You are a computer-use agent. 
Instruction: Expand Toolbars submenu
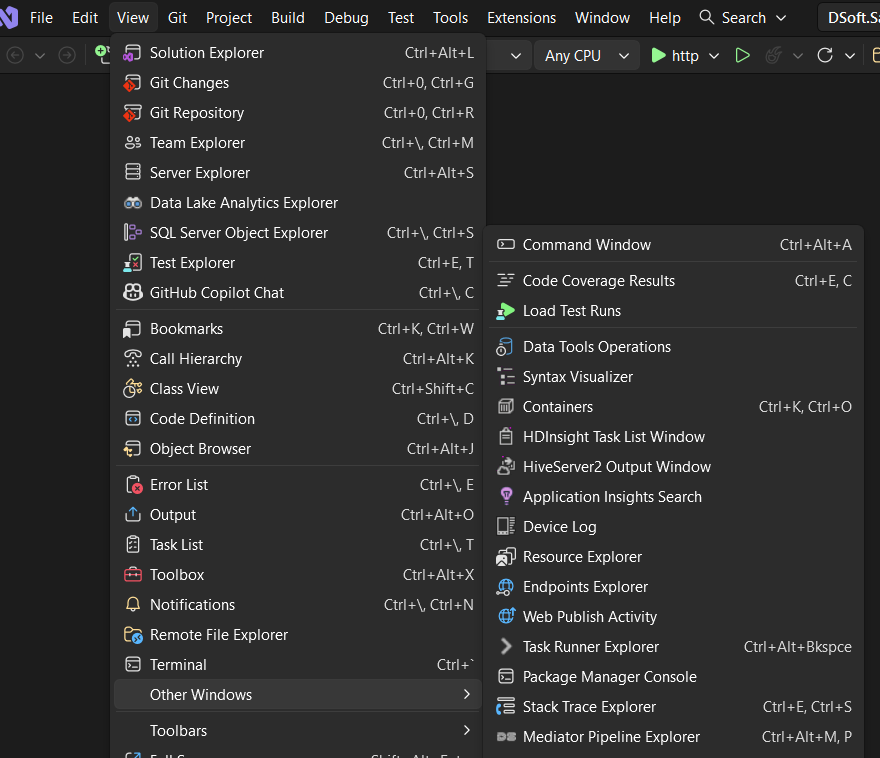[x=297, y=731]
